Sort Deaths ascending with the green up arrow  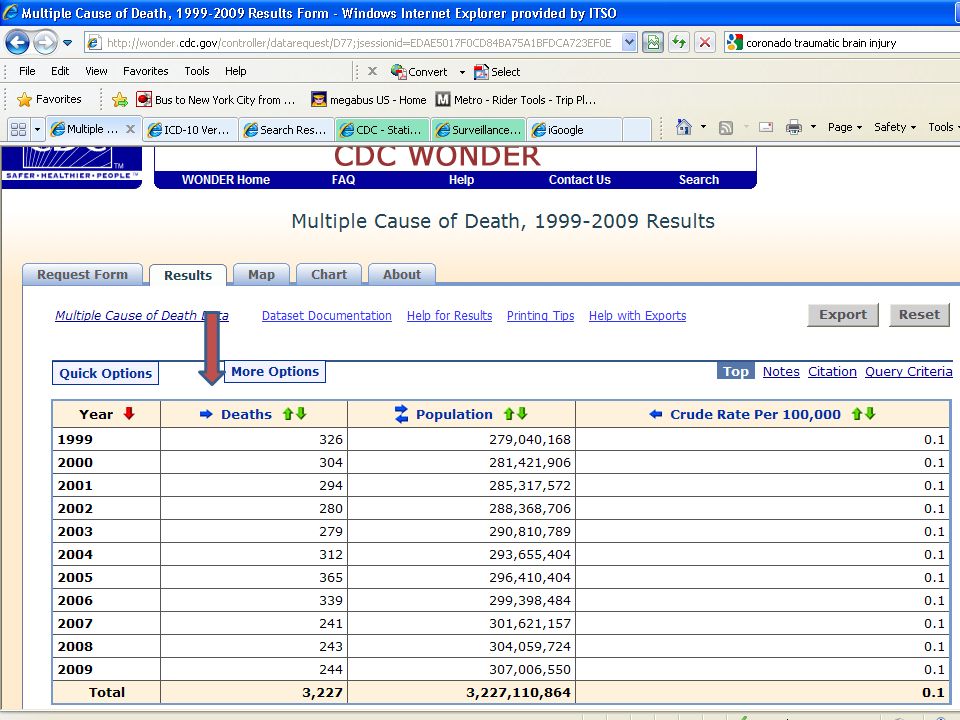(288, 414)
